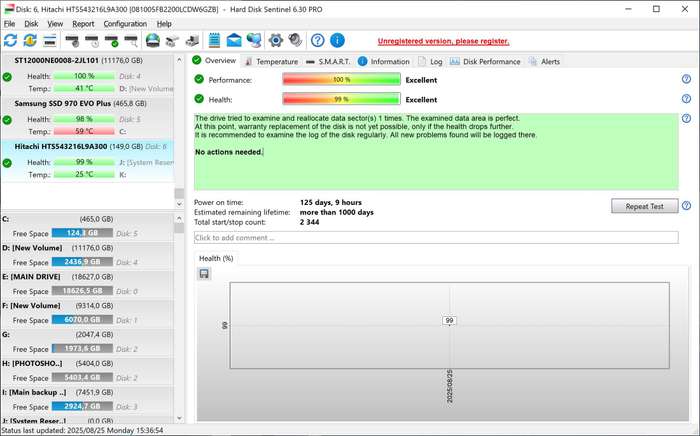This screenshot has height=436, width=700.
Task: Open settings with the blue gear icon
Action: click(275, 40)
